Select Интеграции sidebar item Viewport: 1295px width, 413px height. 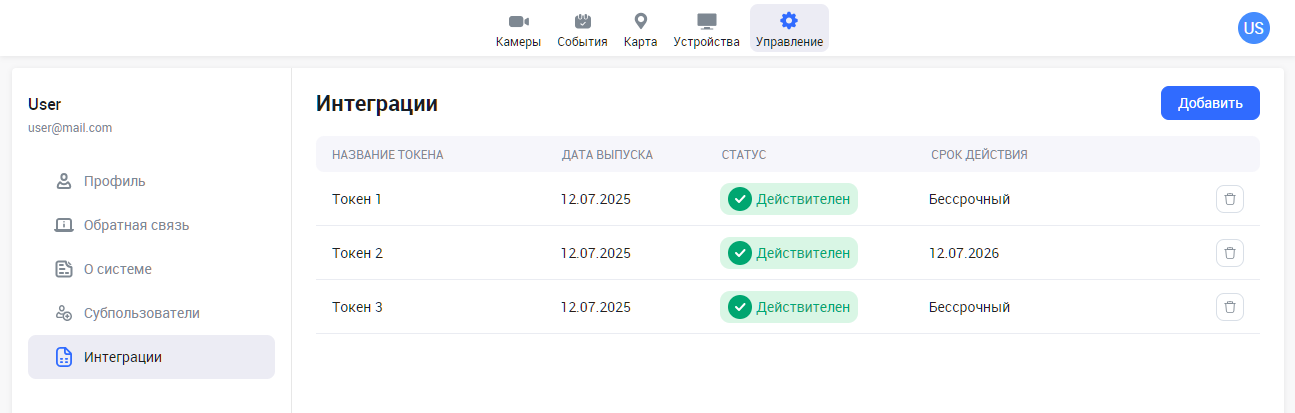[122, 357]
